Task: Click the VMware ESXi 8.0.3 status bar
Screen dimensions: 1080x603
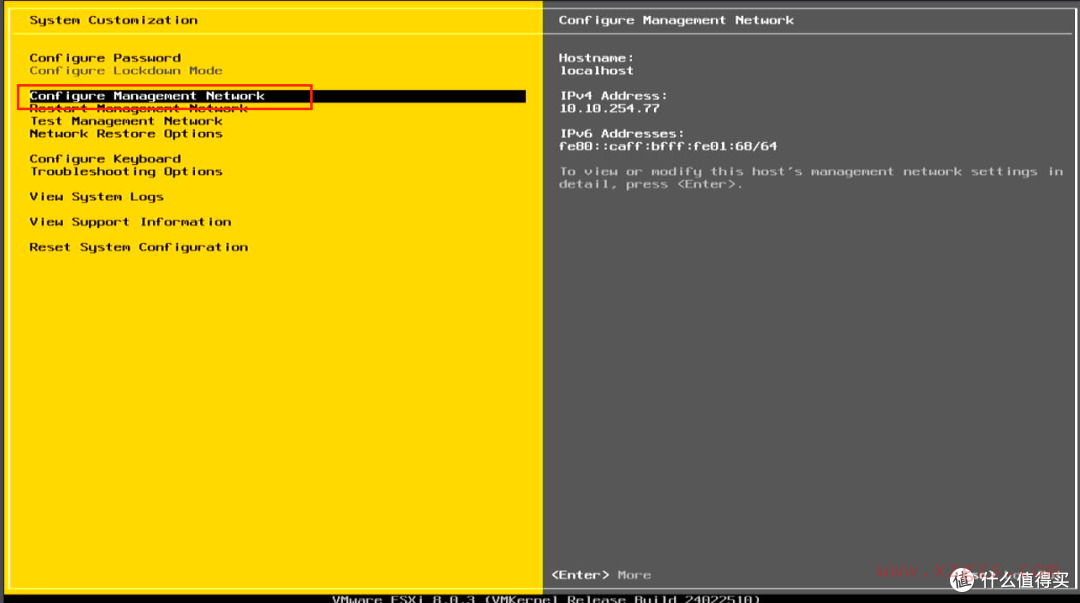Action: [x=540, y=598]
